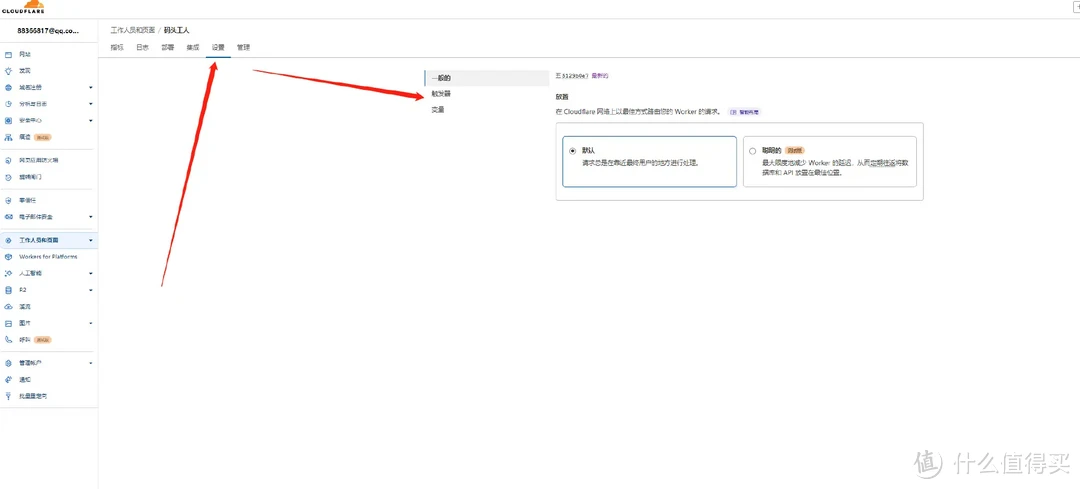Image resolution: width=1080 pixels, height=489 pixels.
Task: Select the 默认 (Default) placement radio button
Action: 572,151
